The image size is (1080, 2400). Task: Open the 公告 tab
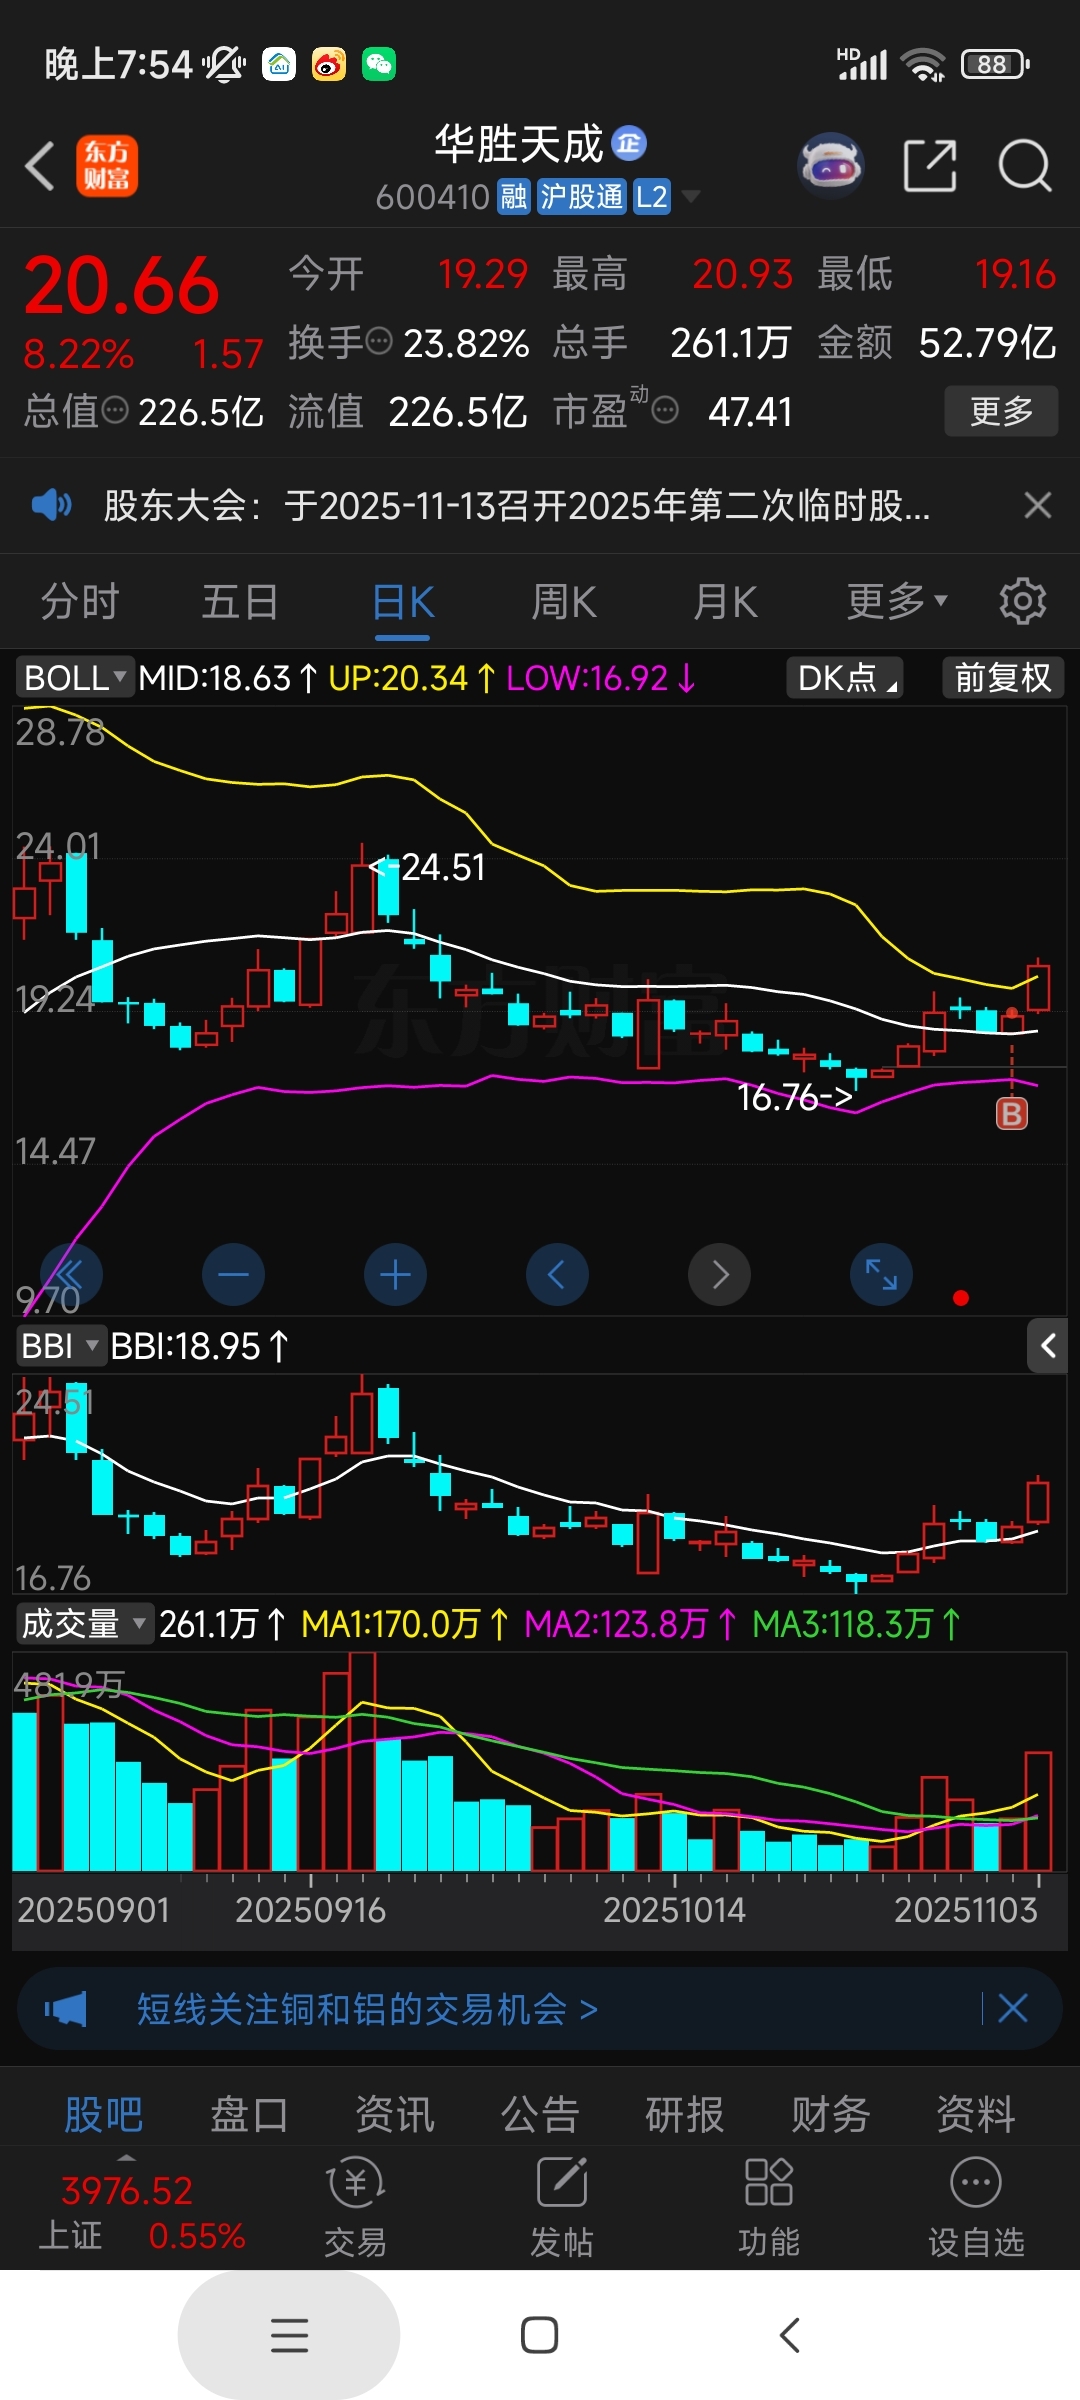[540, 2115]
